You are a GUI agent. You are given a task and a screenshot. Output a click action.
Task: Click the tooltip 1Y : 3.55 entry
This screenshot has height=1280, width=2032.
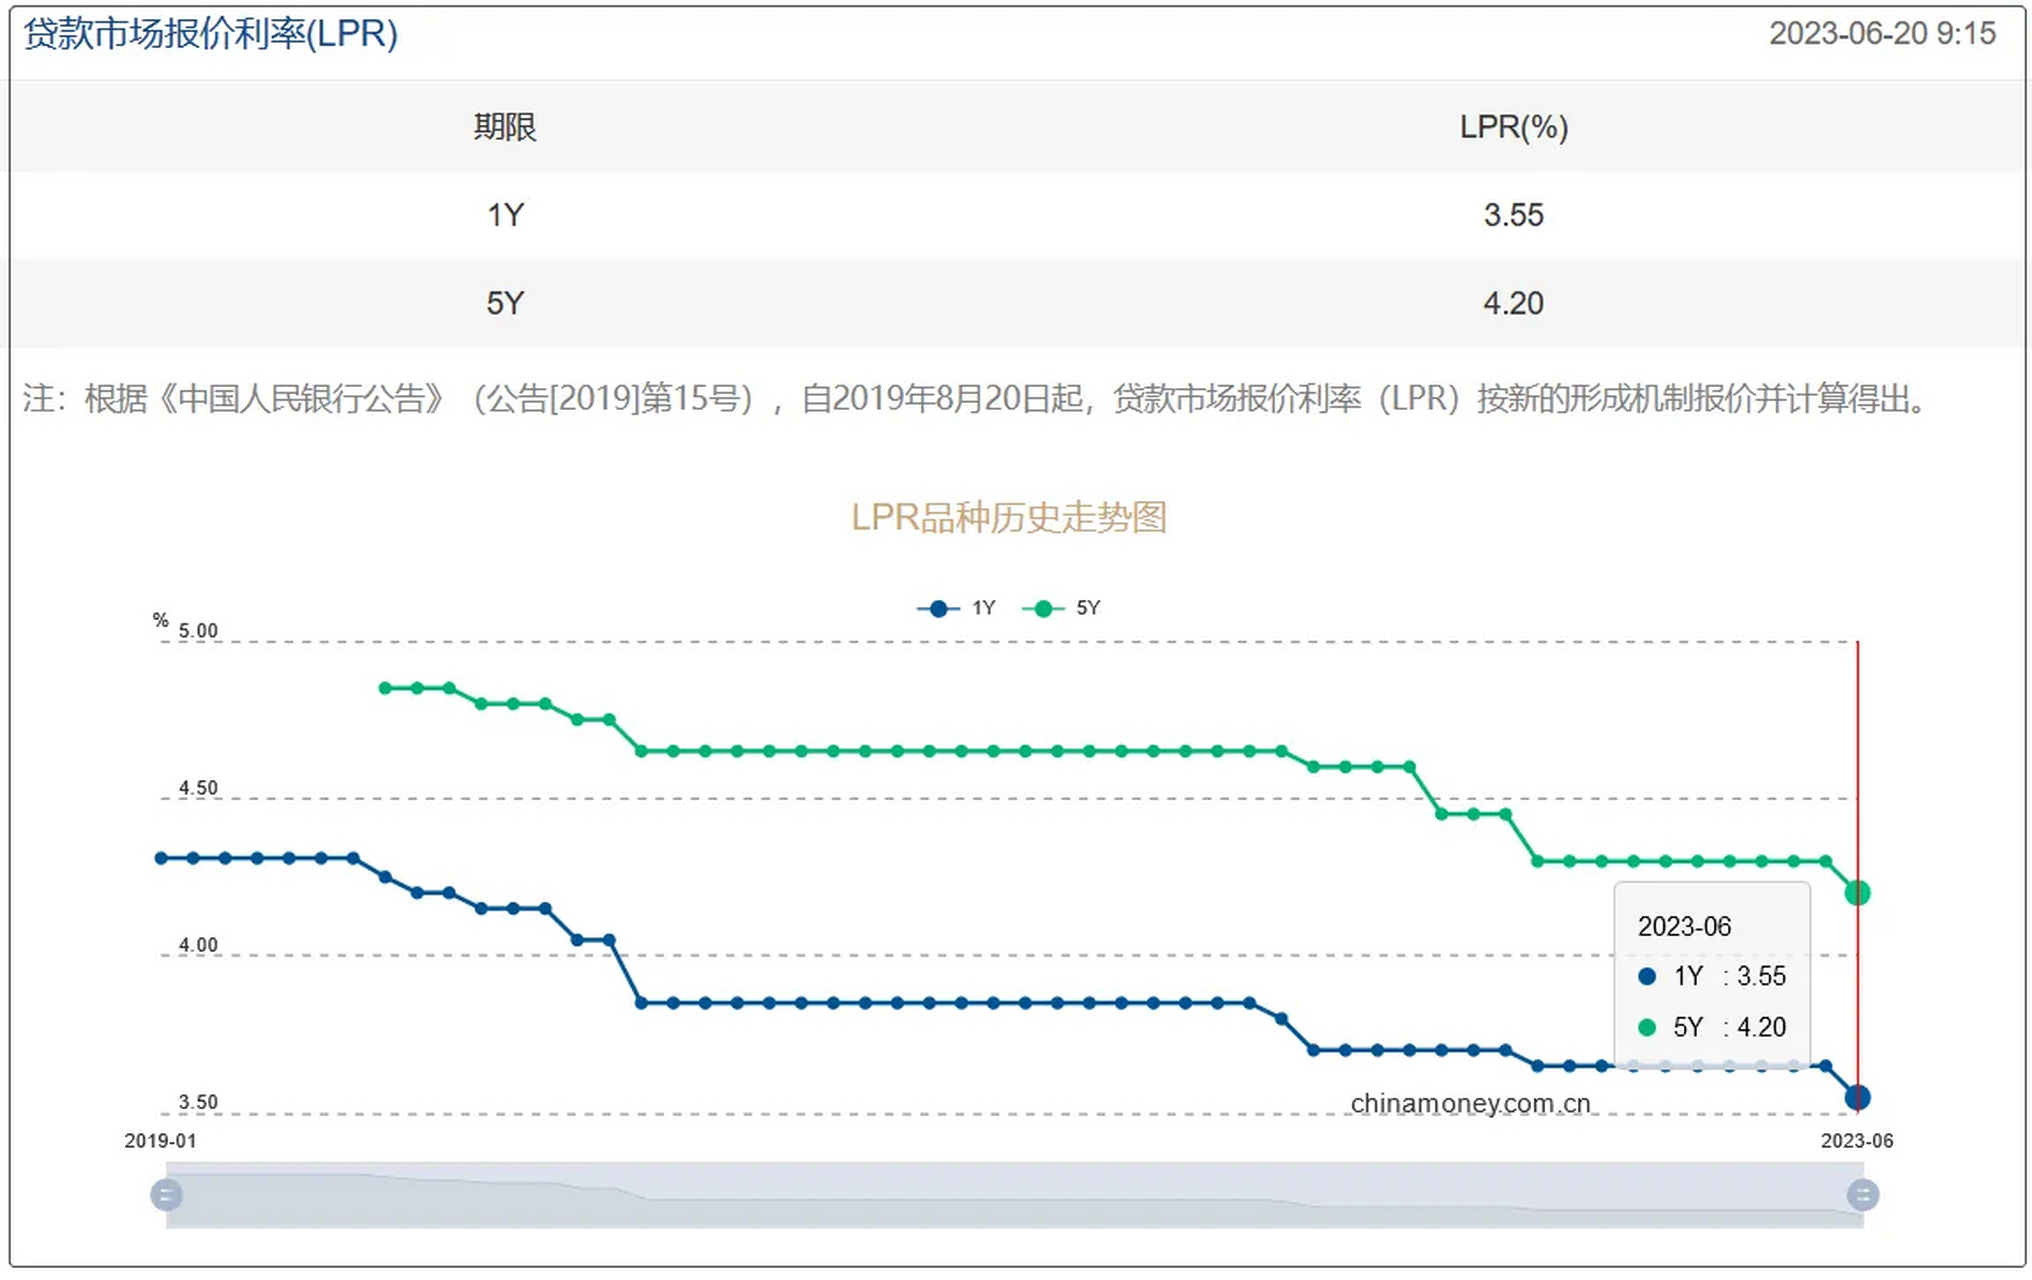tap(1712, 977)
